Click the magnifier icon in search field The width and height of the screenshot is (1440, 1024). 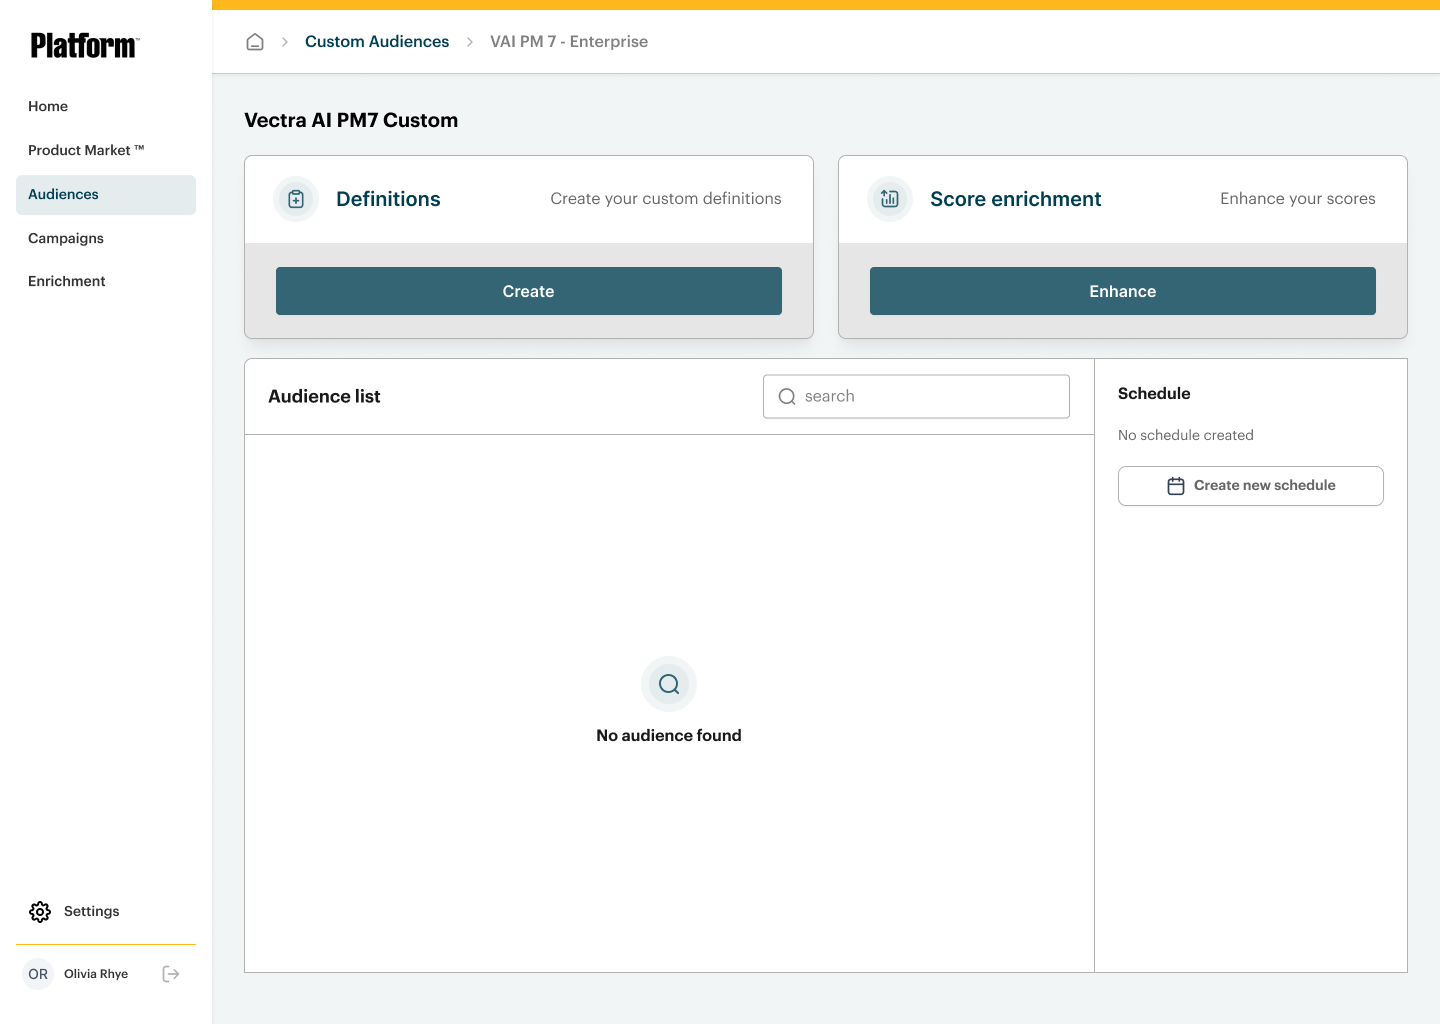tap(787, 397)
